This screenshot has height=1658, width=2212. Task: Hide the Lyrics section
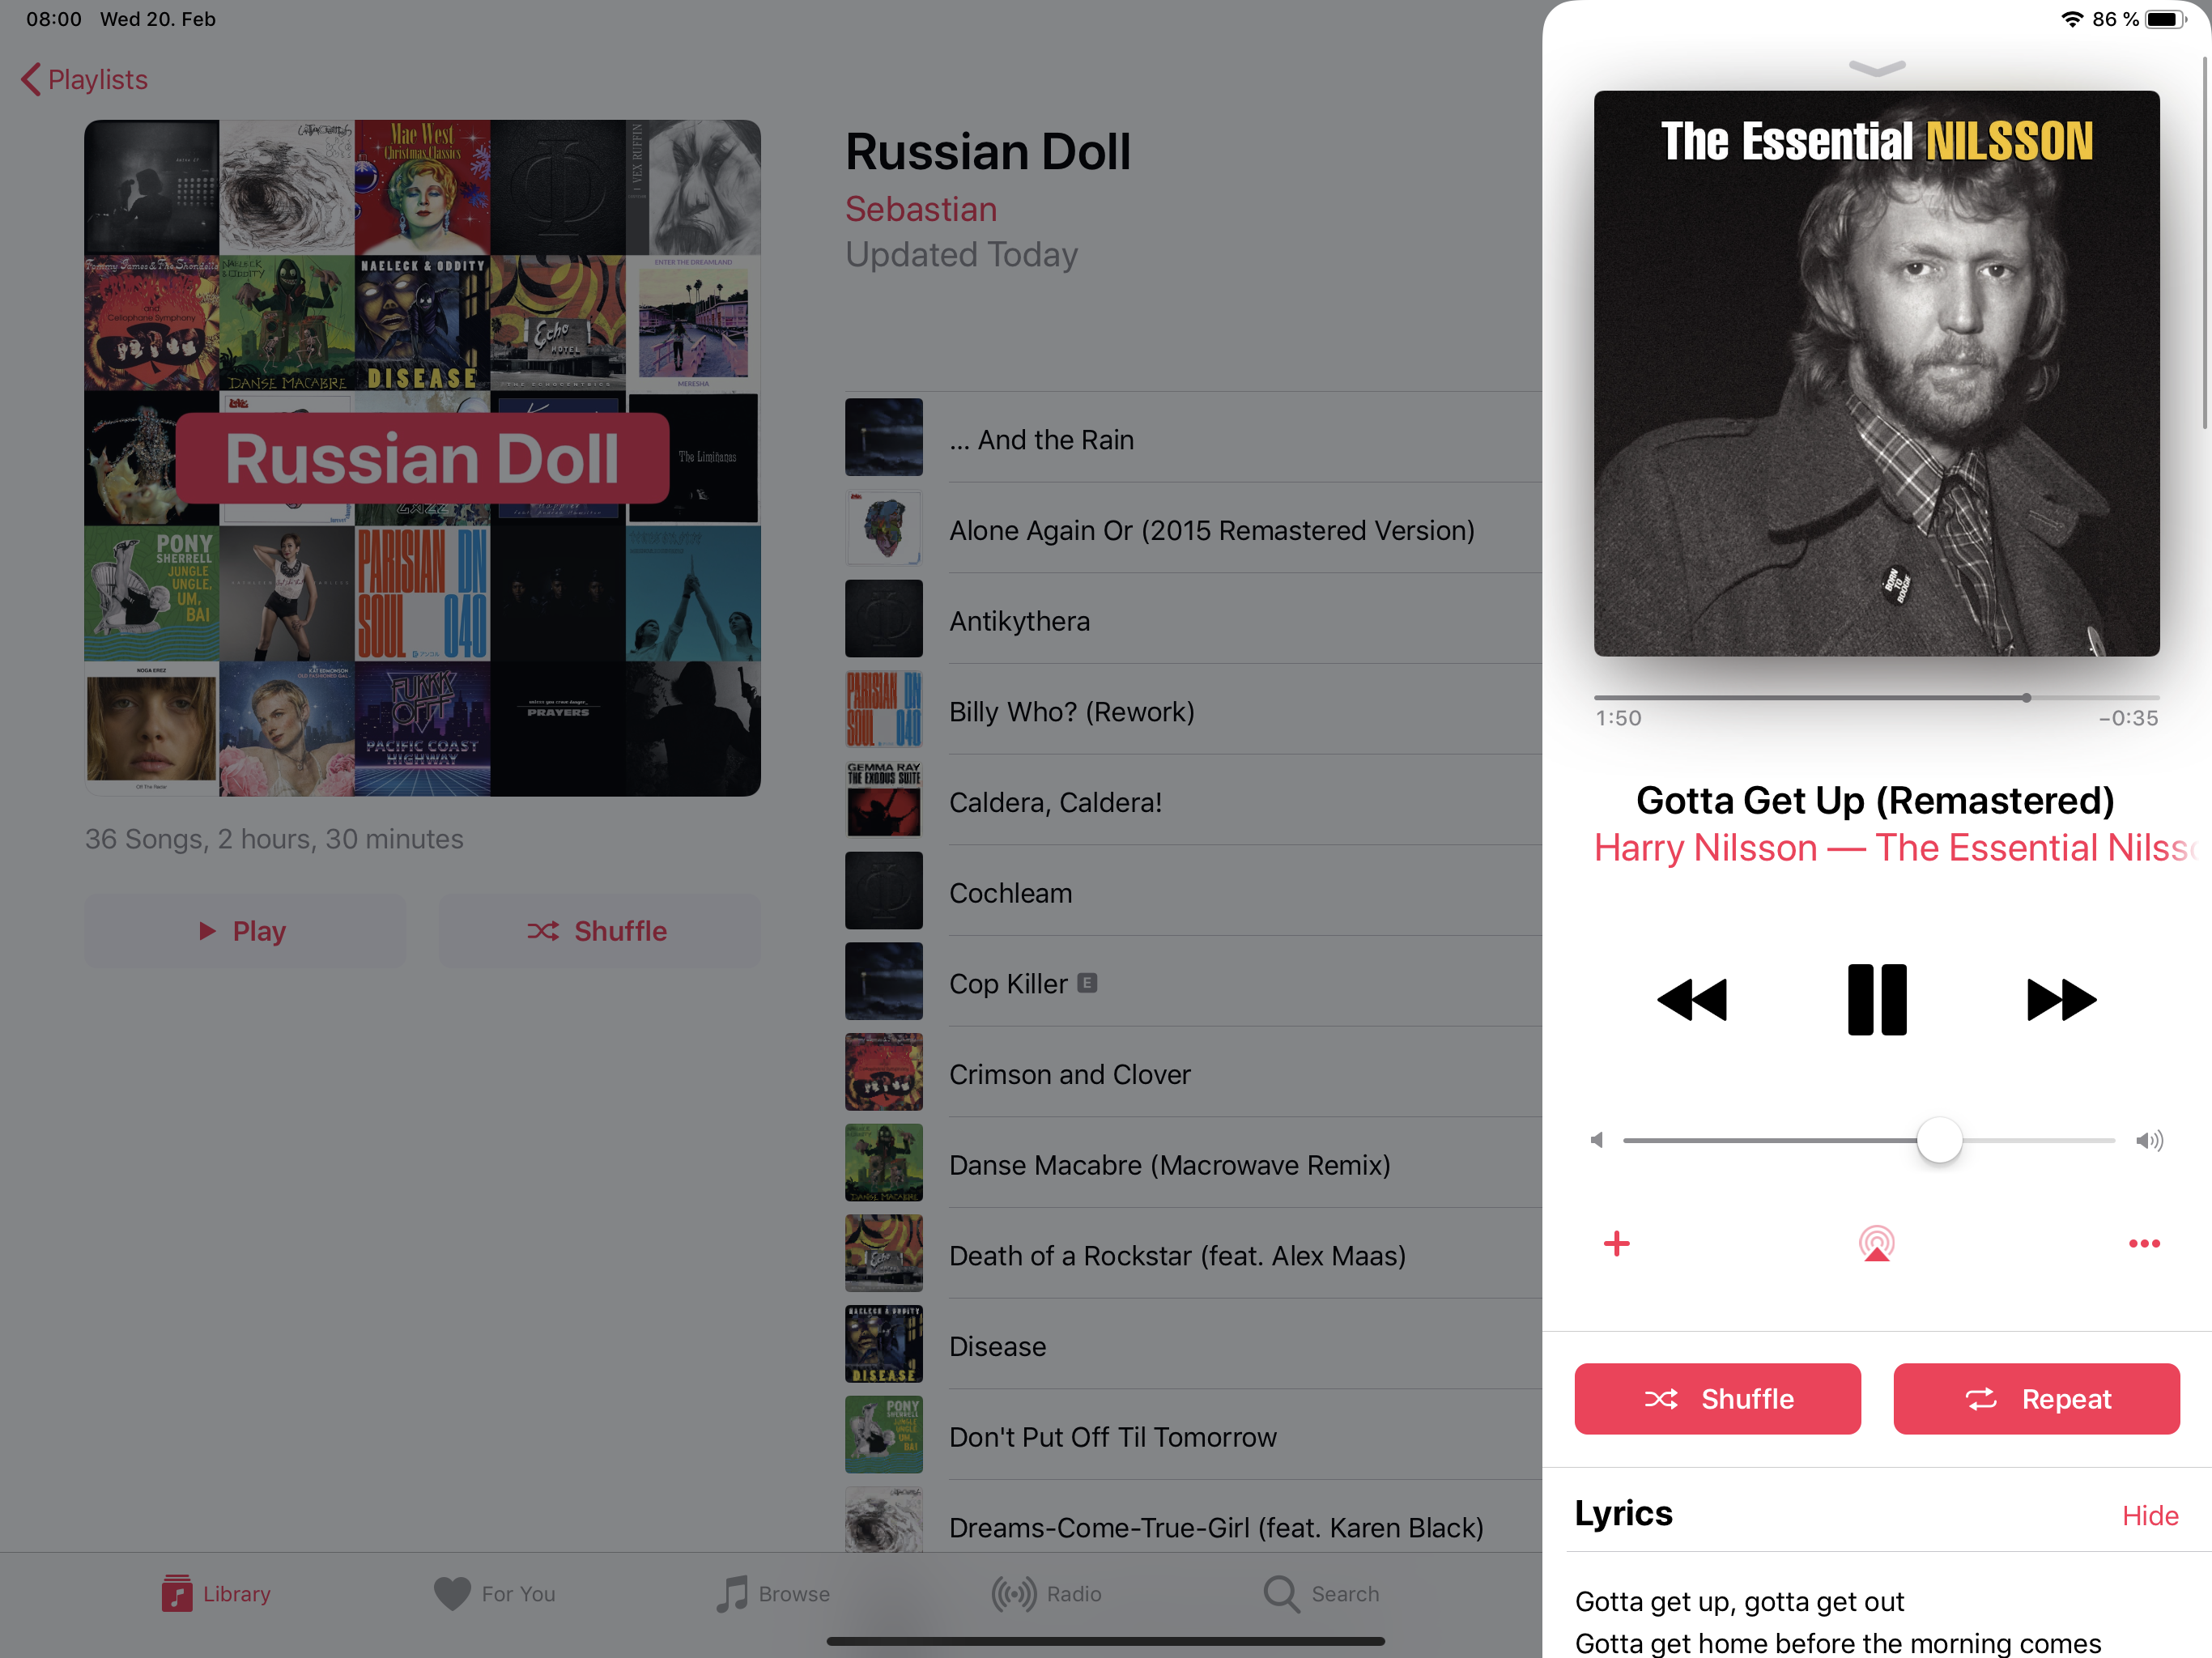[x=2149, y=1515]
